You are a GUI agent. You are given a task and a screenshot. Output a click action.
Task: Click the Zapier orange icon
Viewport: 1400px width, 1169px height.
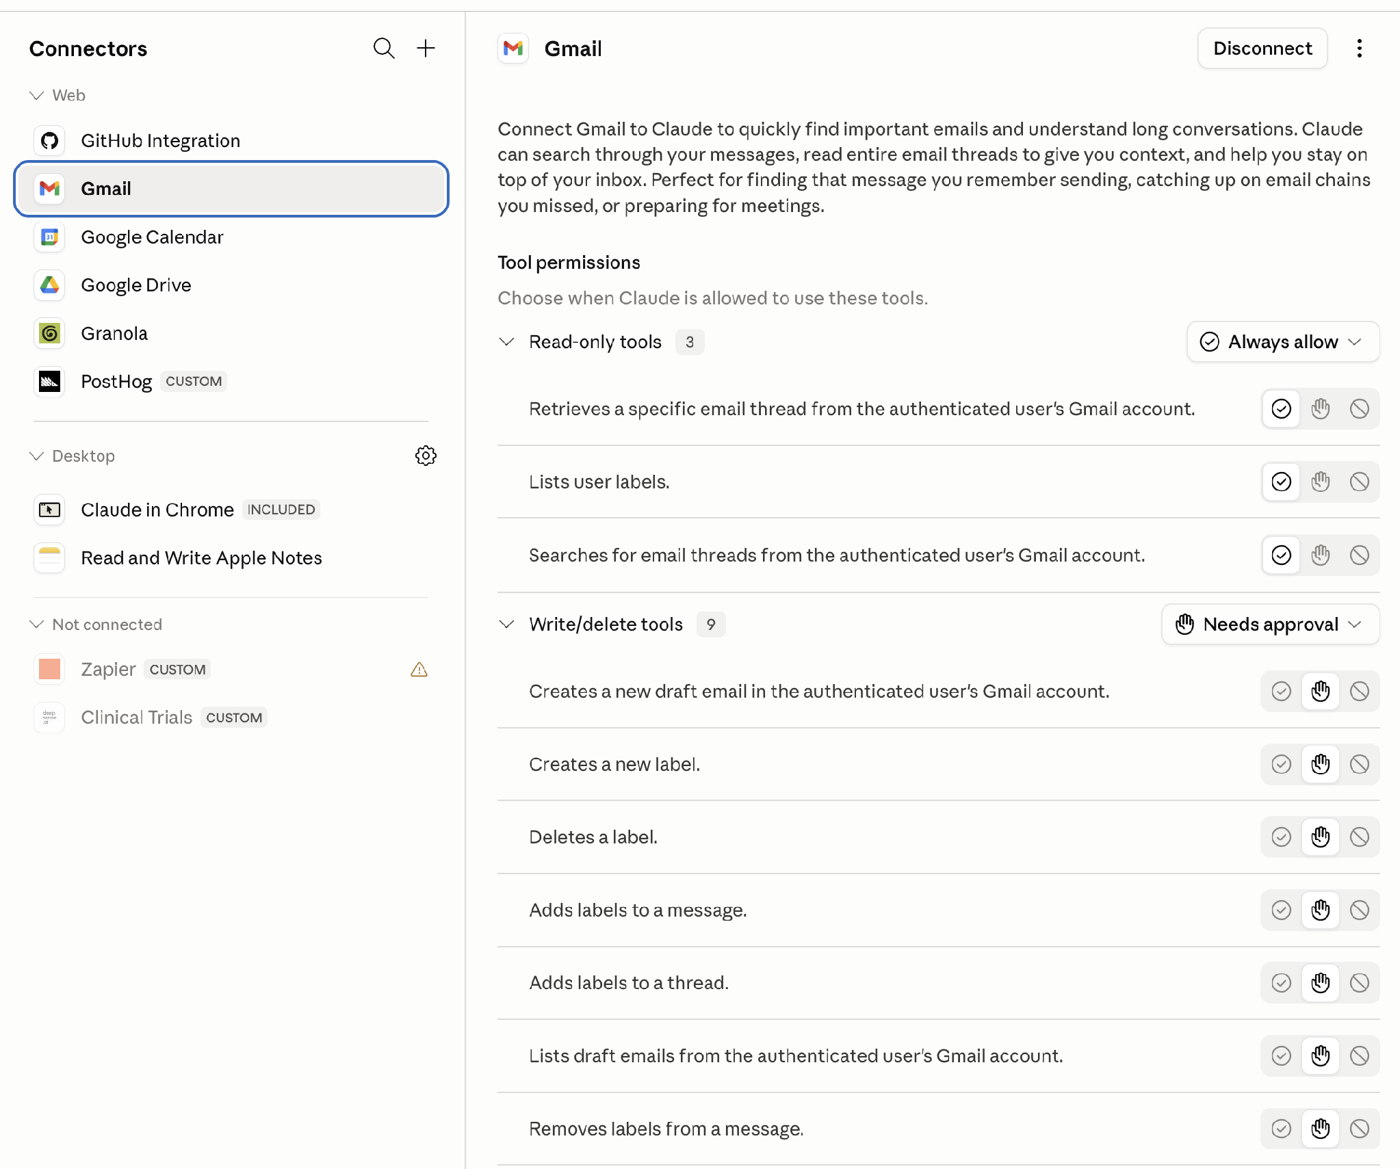point(50,669)
